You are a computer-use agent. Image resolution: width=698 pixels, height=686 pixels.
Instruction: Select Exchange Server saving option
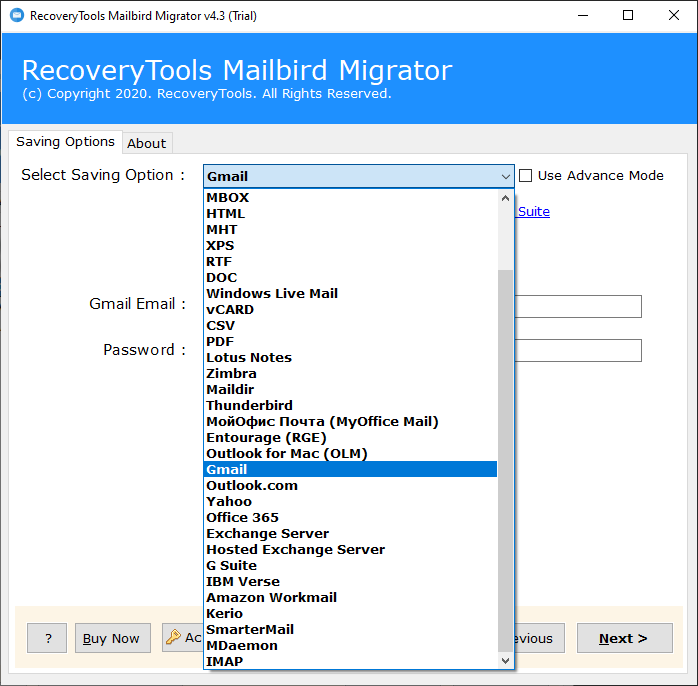pos(350,534)
